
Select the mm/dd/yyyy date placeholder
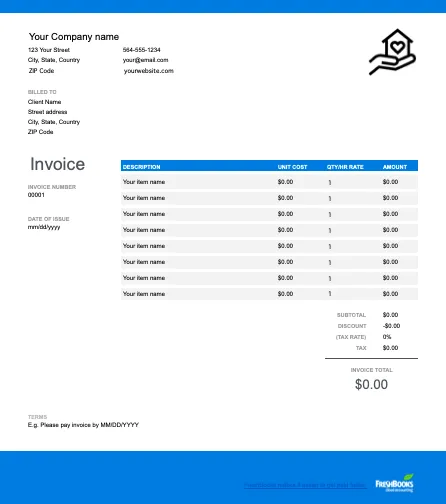(44, 227)
